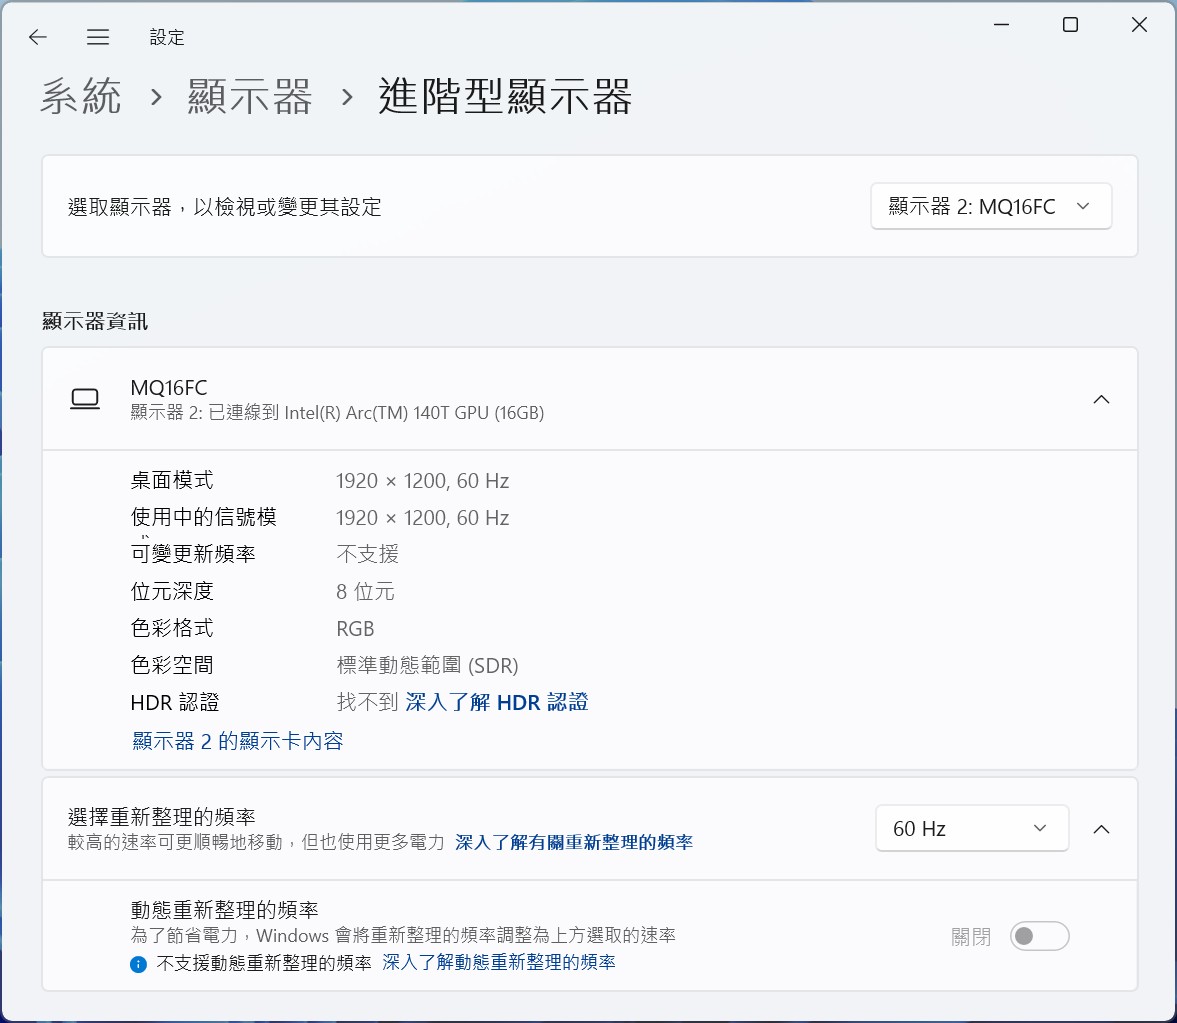Click the HDR 認證 label
Image resolution: width=1177 pixels, height=1023 pixels.
pos(175,703)
